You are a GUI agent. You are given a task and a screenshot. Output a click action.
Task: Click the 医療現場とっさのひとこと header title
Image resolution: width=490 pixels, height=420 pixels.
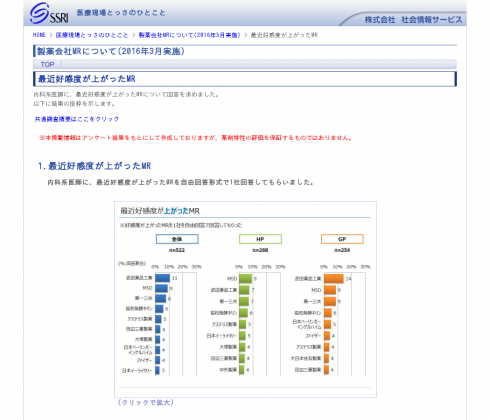(x=121, y=13)
